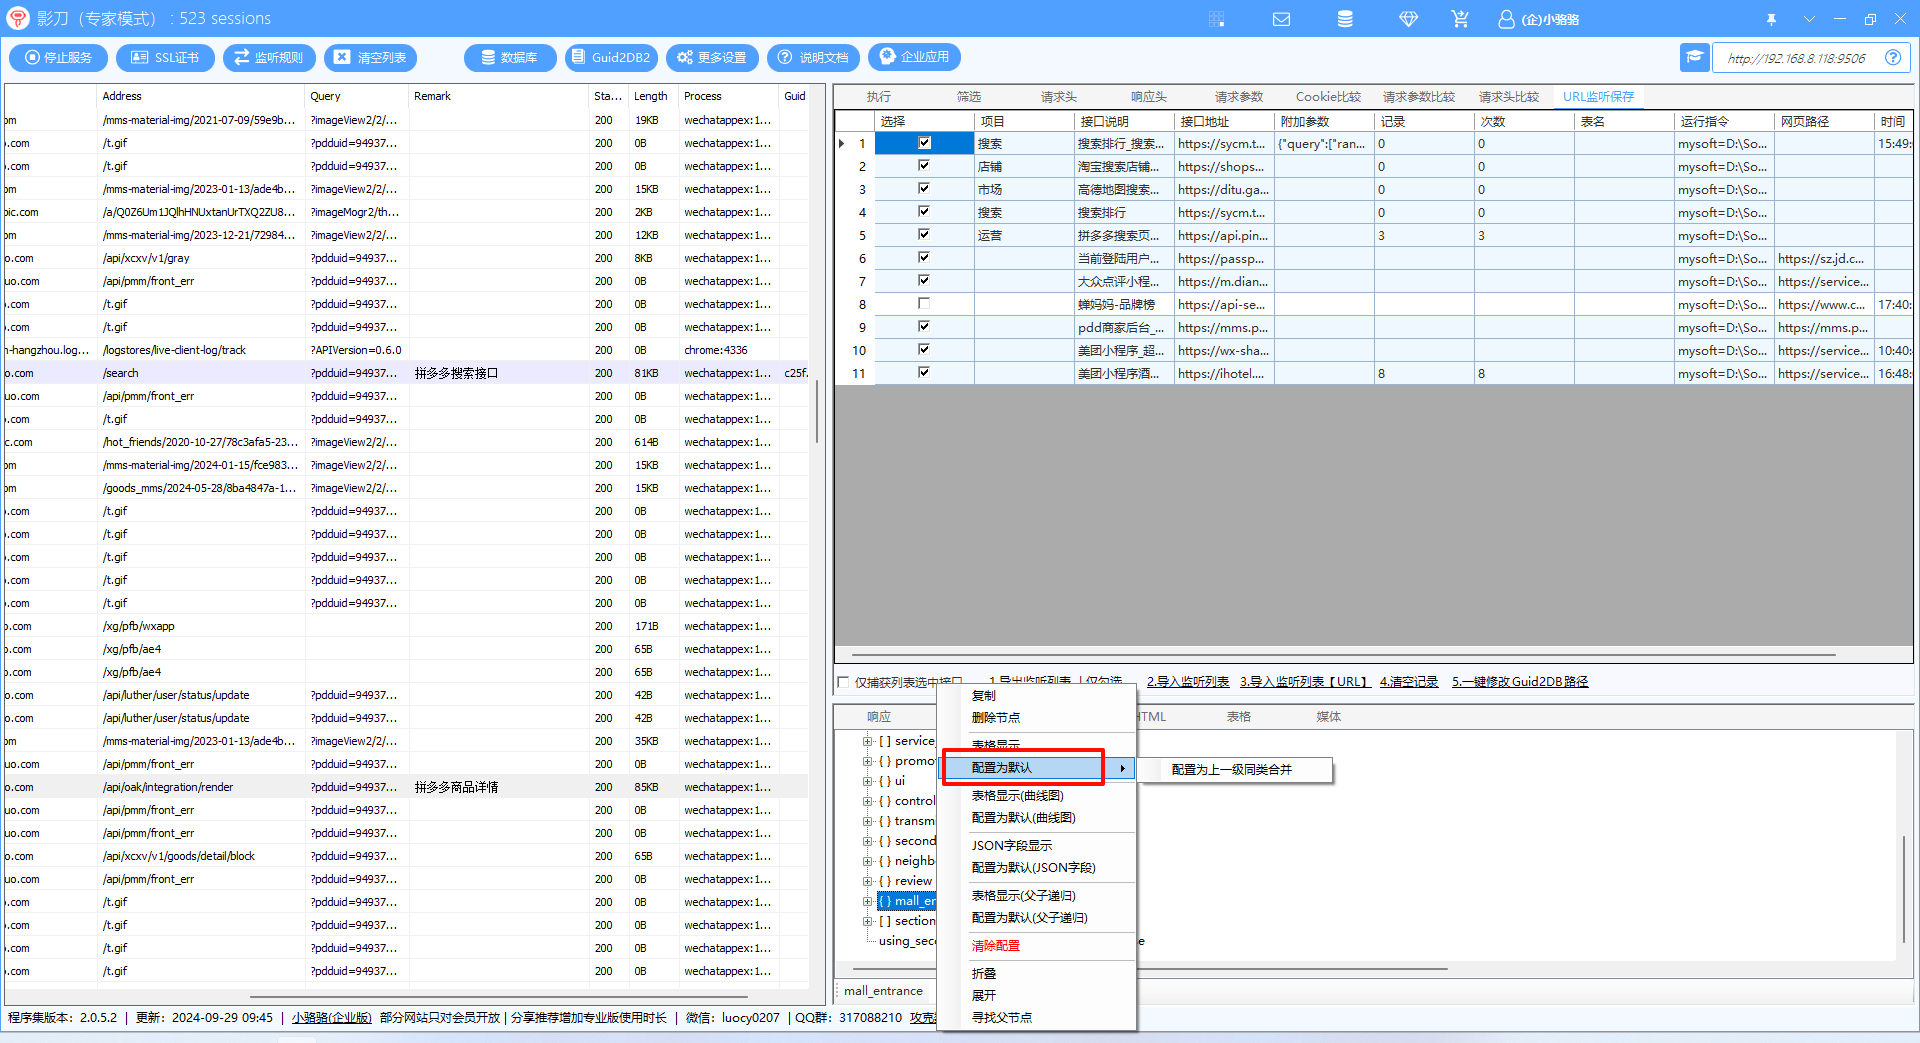1920x1043 pixels.
Task: Open the diamond membership icon
Action: 1408,19
